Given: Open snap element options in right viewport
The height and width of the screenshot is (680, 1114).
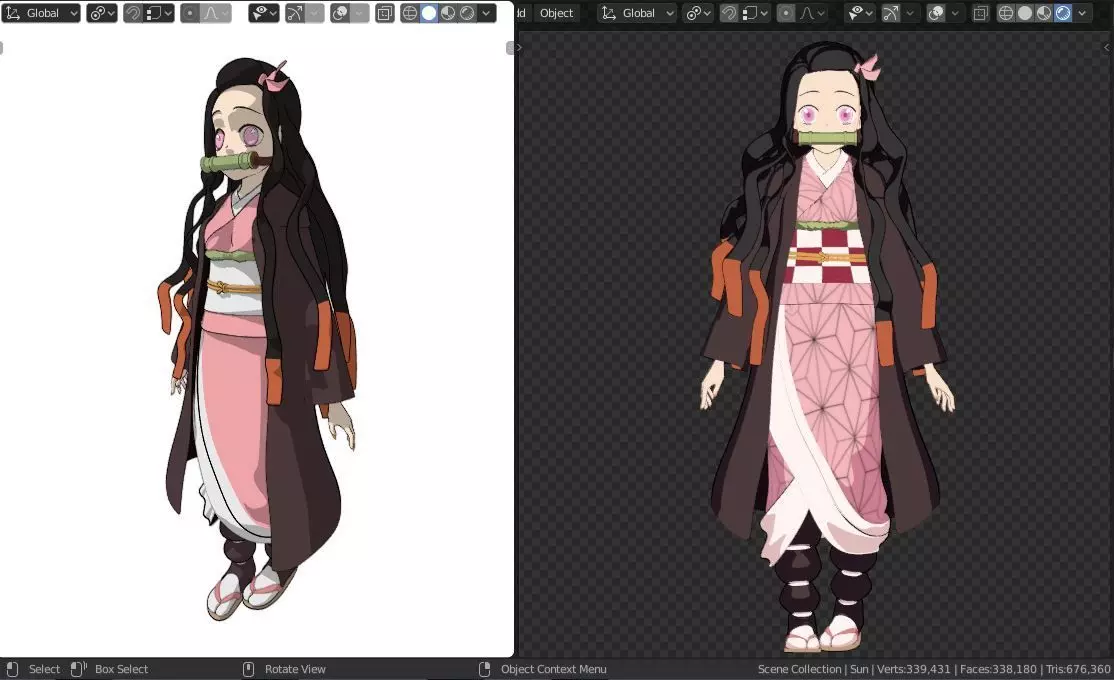Looking at the screenshot, I should [755, 13].
